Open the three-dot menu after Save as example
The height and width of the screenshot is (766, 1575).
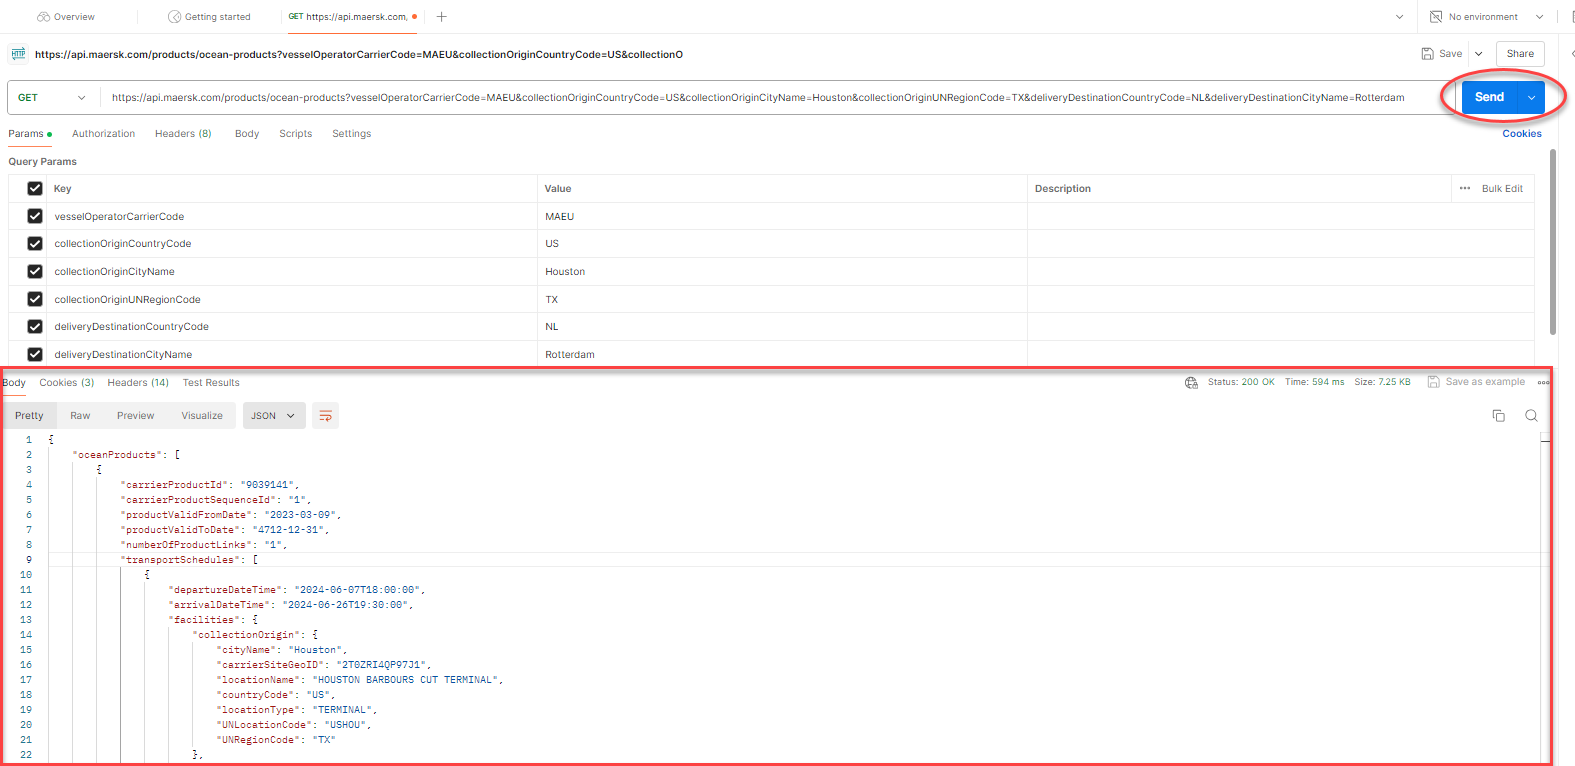coord(1543,382)
